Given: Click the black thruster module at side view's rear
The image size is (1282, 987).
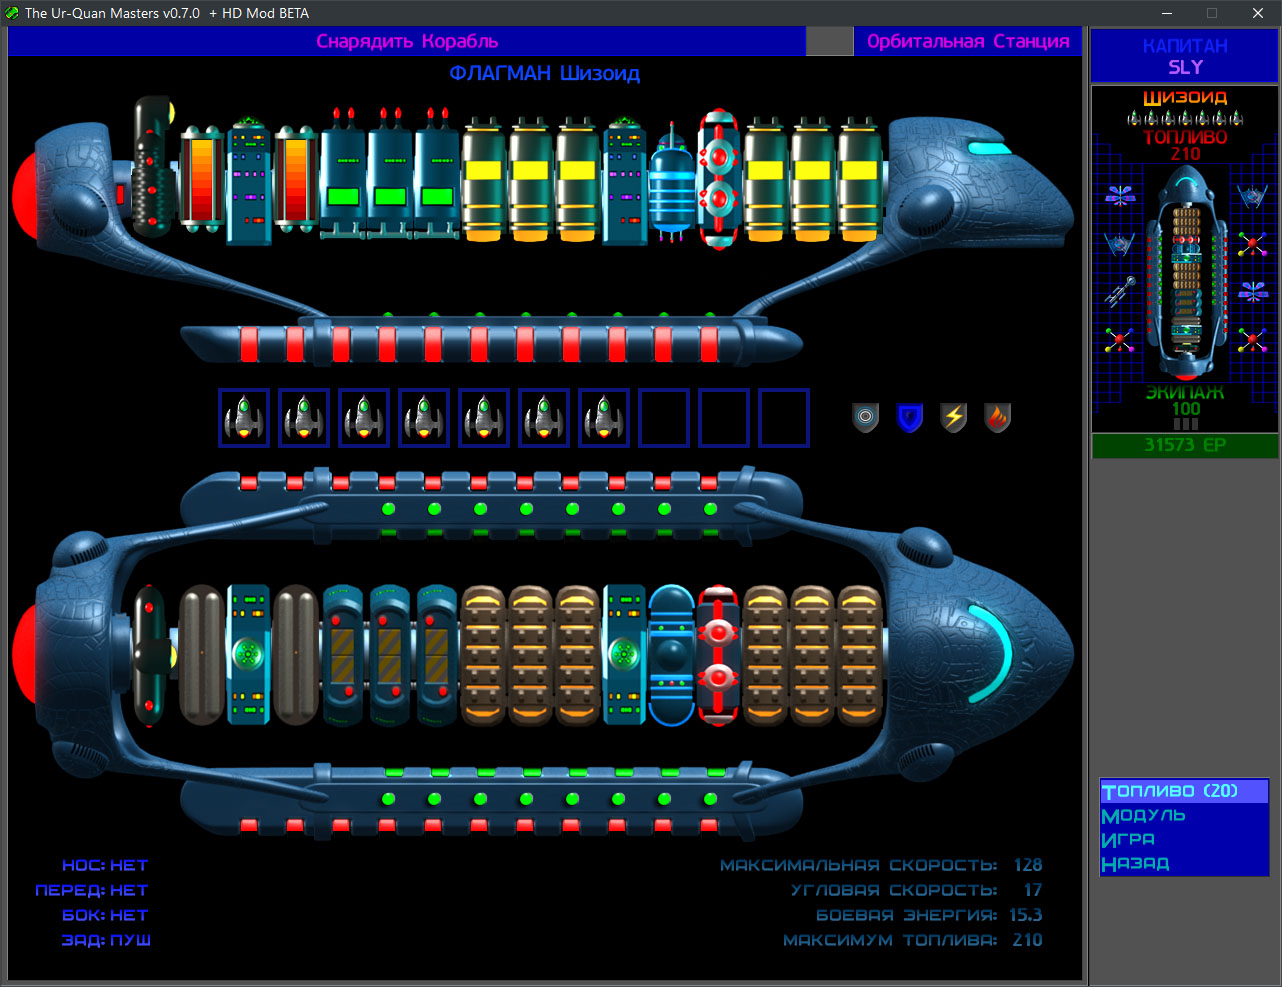Looking at the screenshot, I should tap(153, 166).
